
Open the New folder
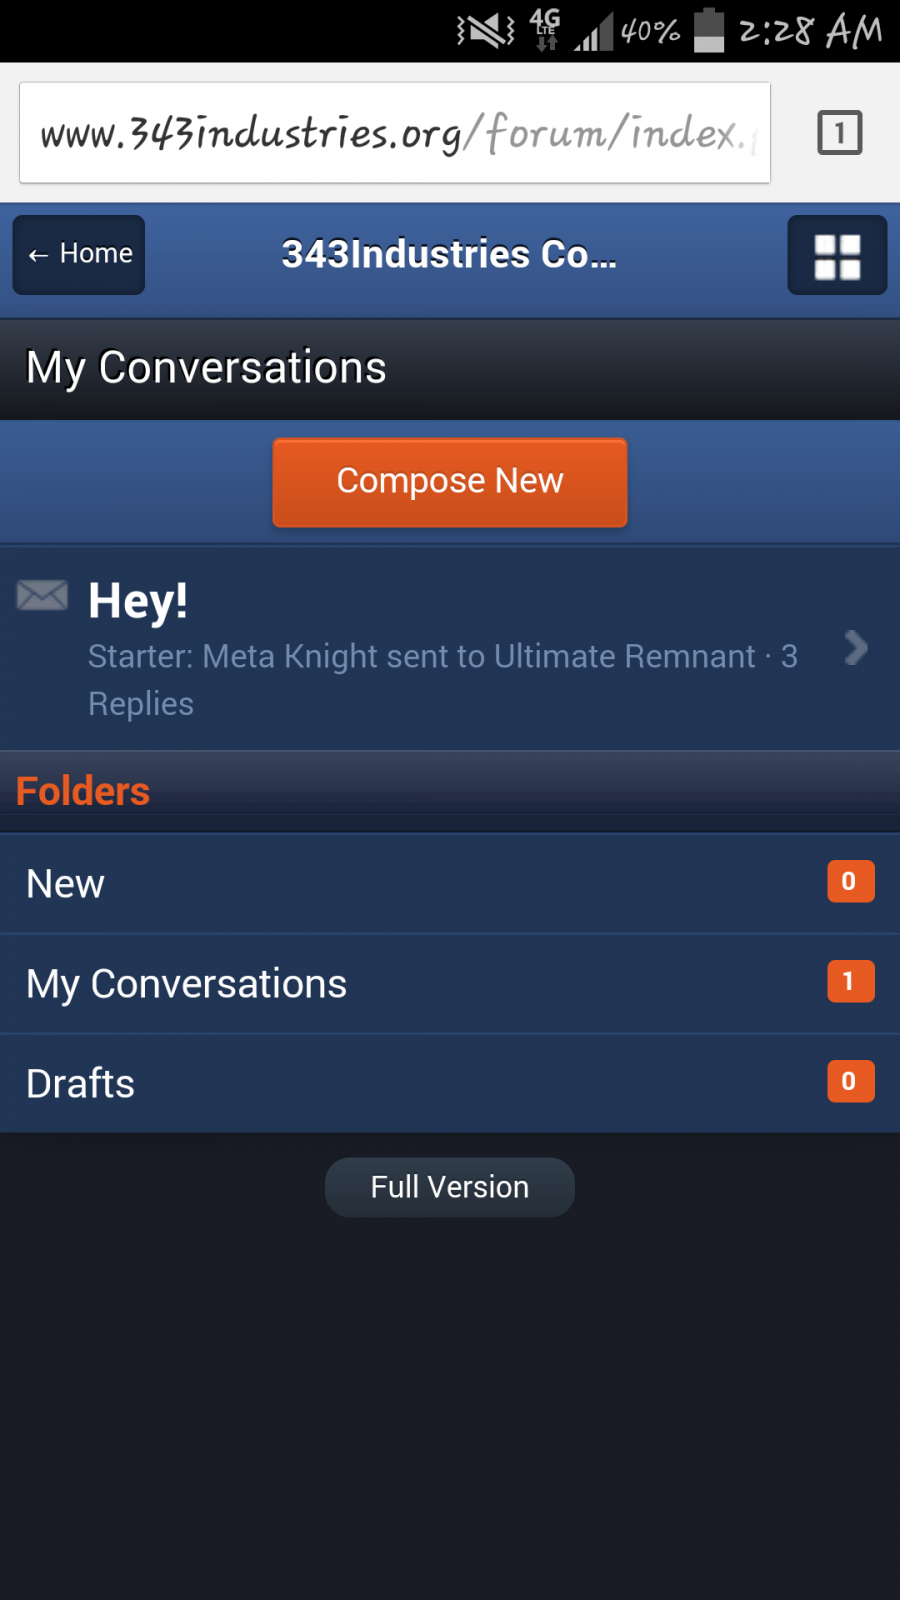(66, 884)
